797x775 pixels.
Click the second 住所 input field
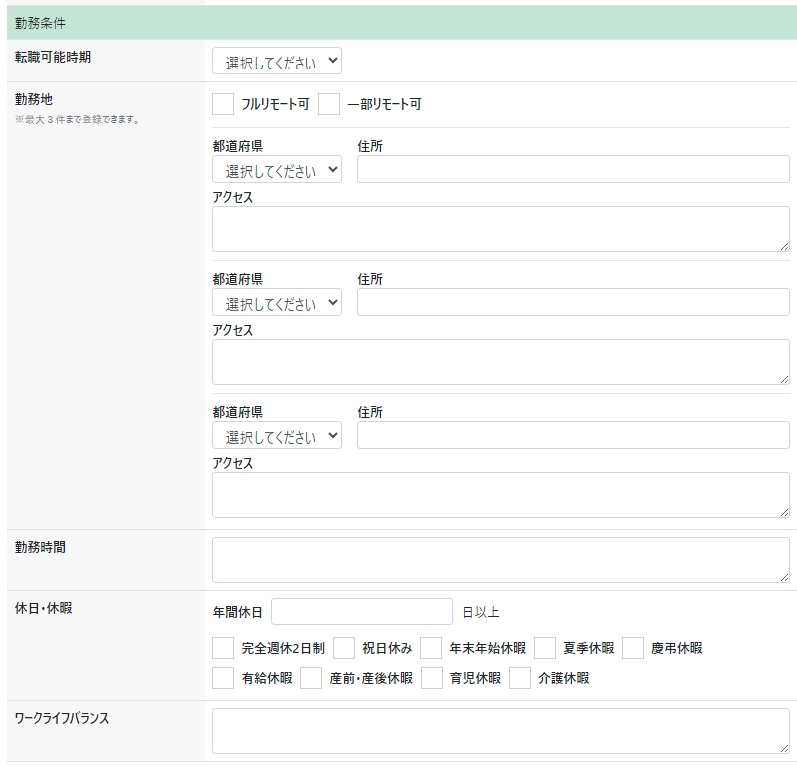click(572, 303)
